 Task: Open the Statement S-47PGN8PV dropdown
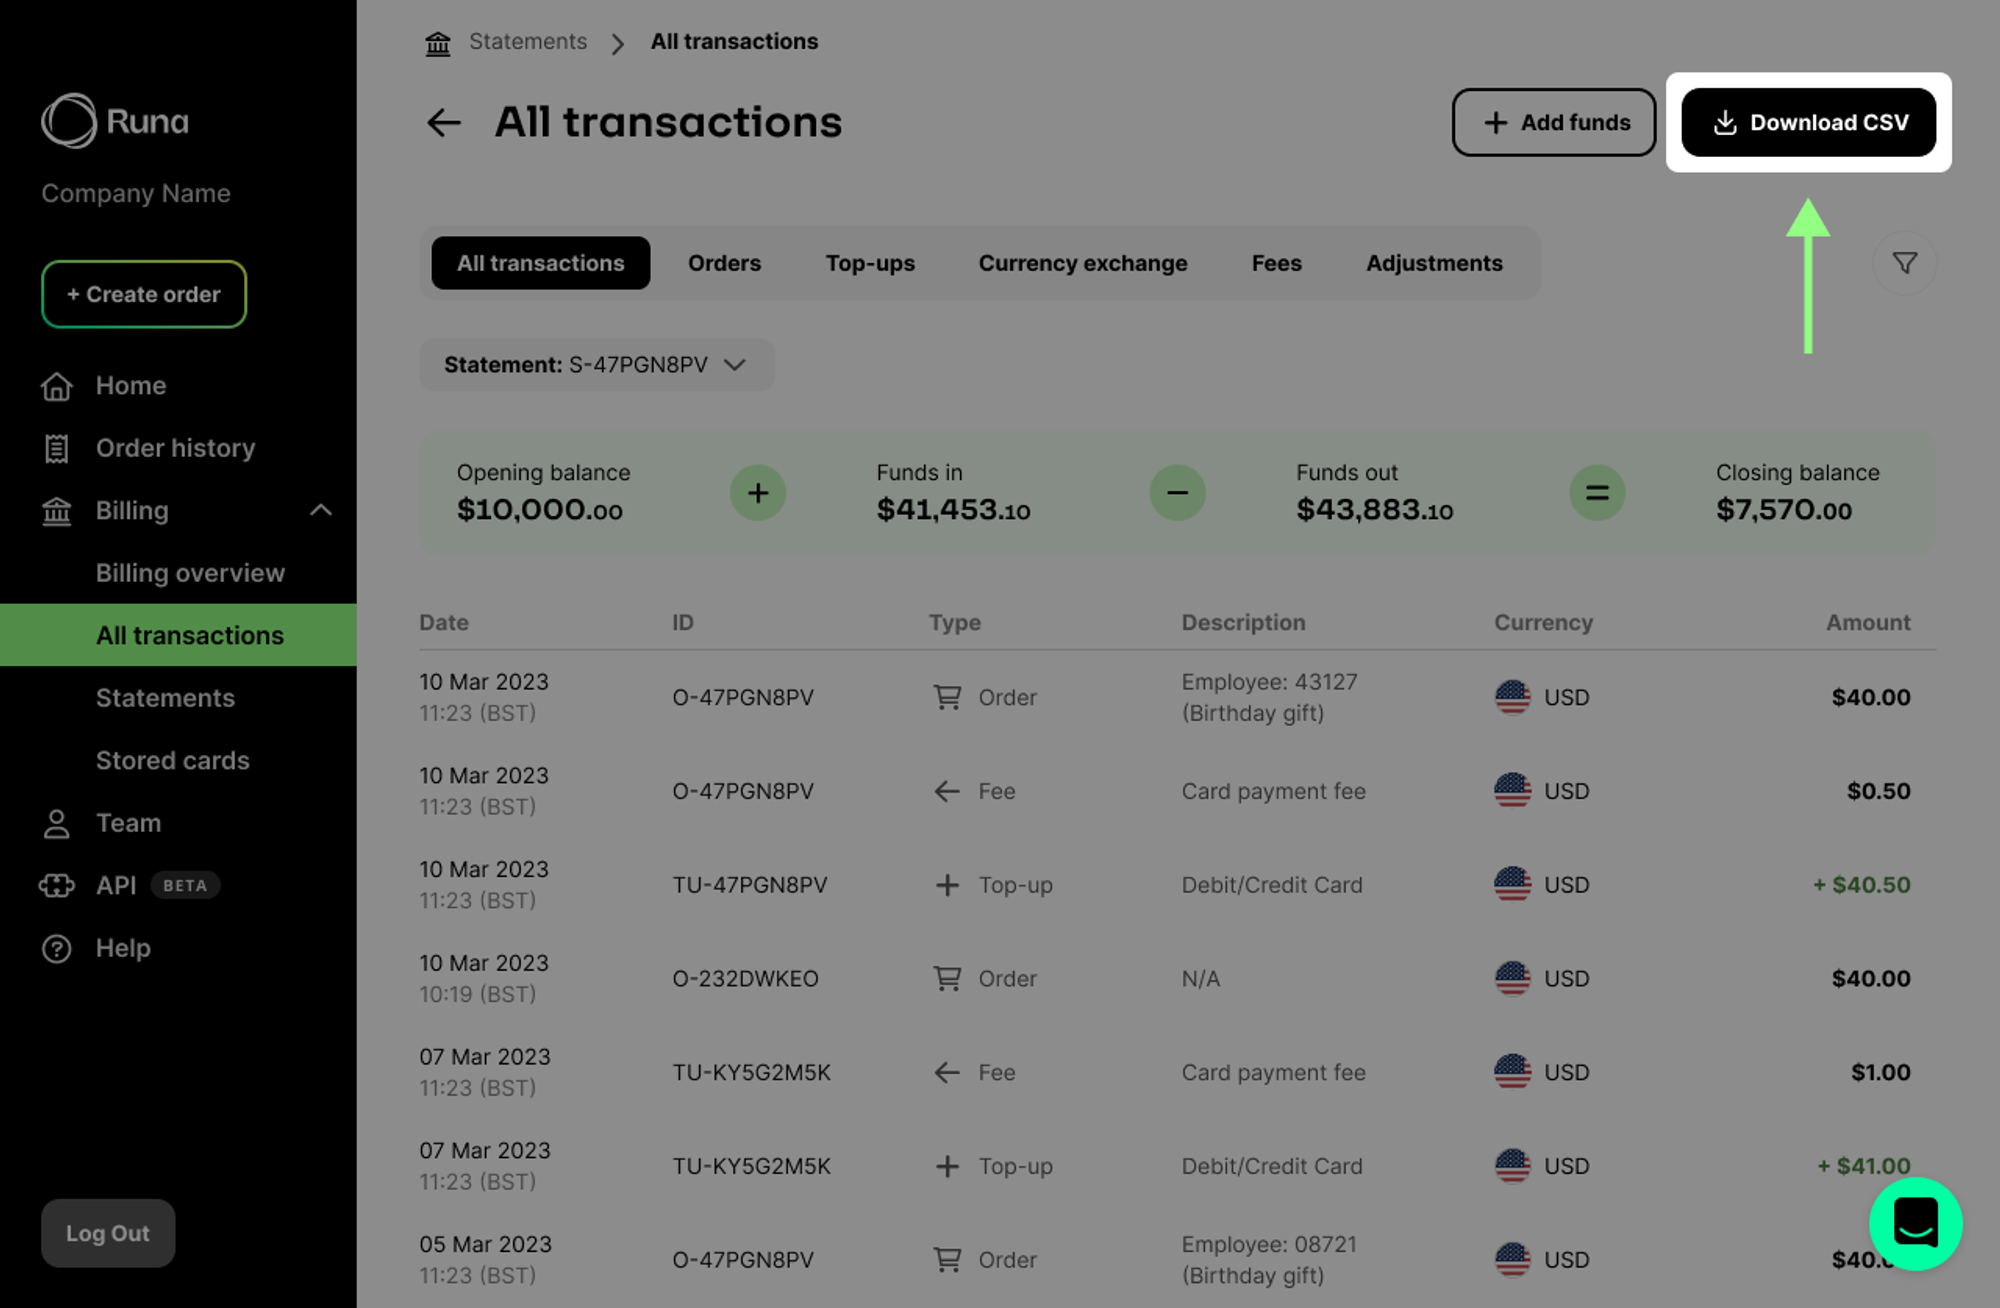[x=596, y=365]
